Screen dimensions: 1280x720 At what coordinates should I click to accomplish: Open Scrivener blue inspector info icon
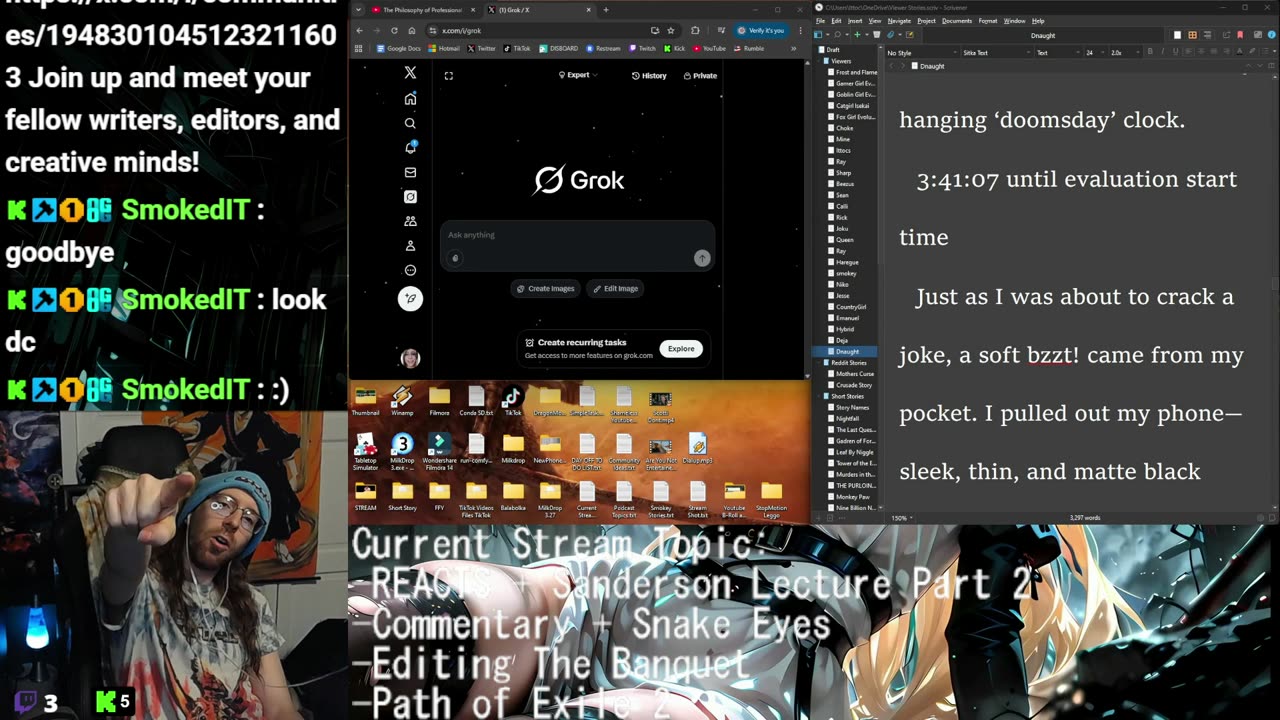(x=1271, y=35)
